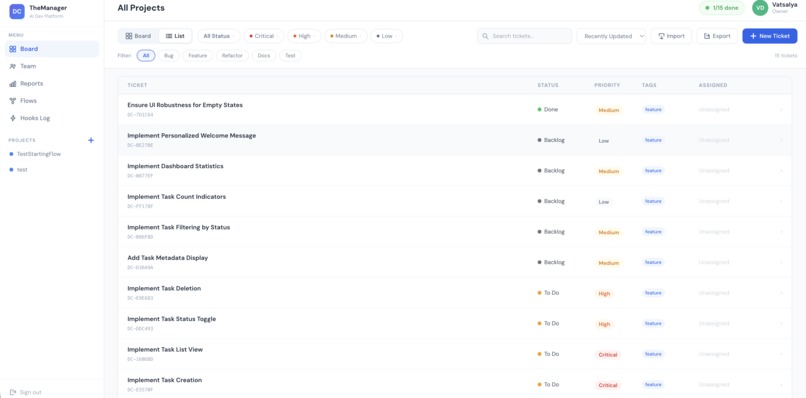This screenshot has width=806, height=398.
Task: Select the Refactor filter chip
Action: coord(232,56)
